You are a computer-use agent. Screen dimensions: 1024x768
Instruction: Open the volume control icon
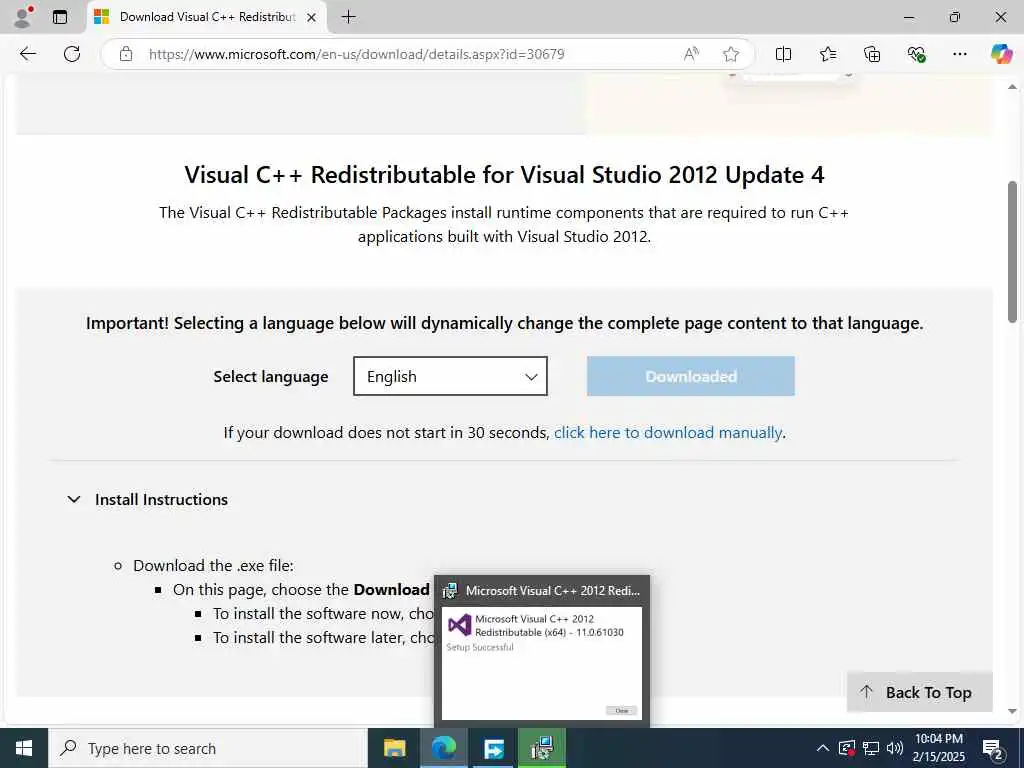[x=895, y=748]
